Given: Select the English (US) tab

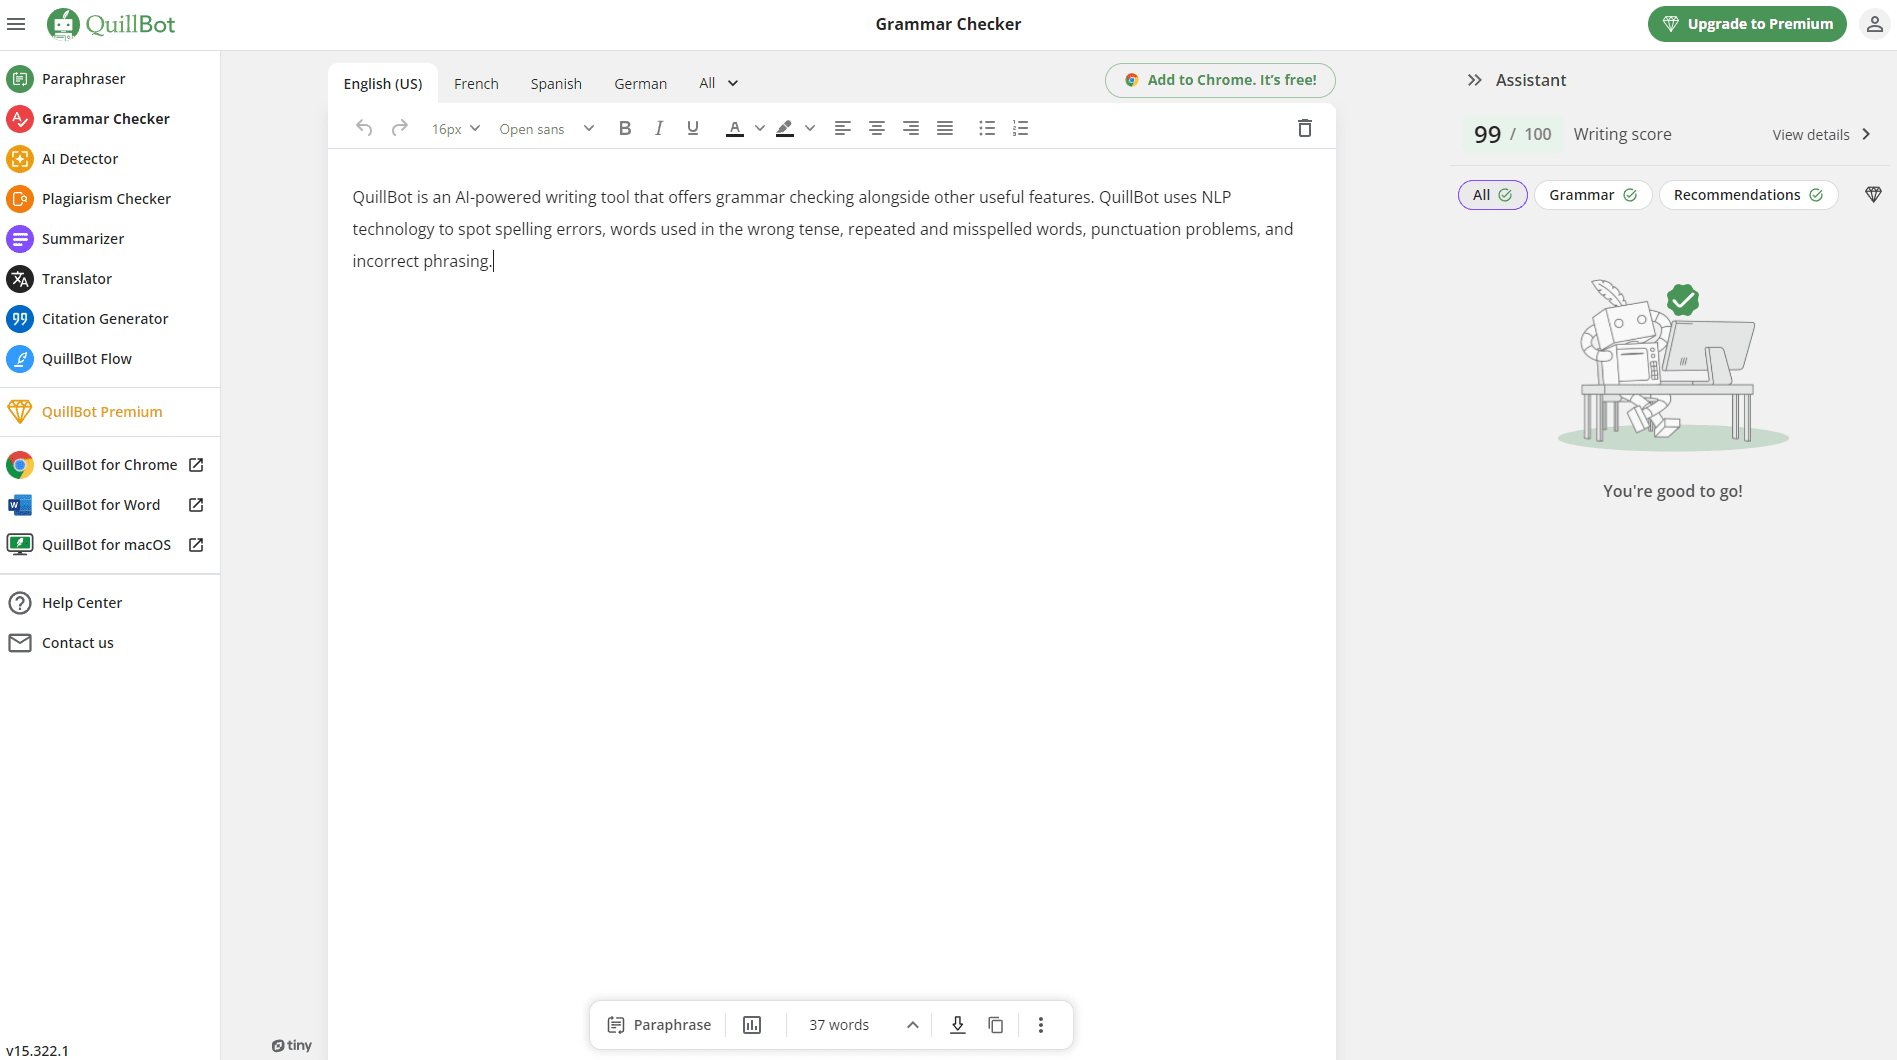Looking at the screenshot, I should [x=383, y=84].
